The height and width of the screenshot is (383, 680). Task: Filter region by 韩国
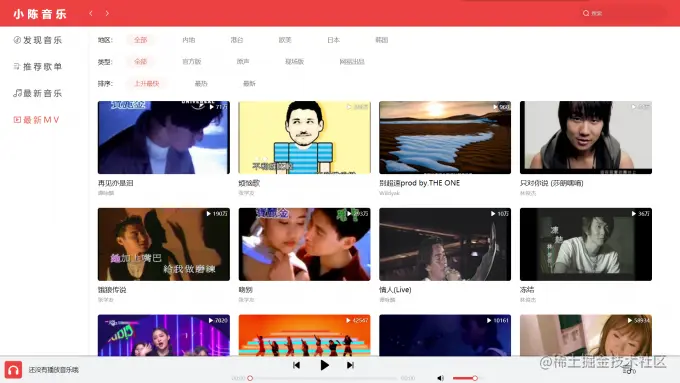coord(381,40)
